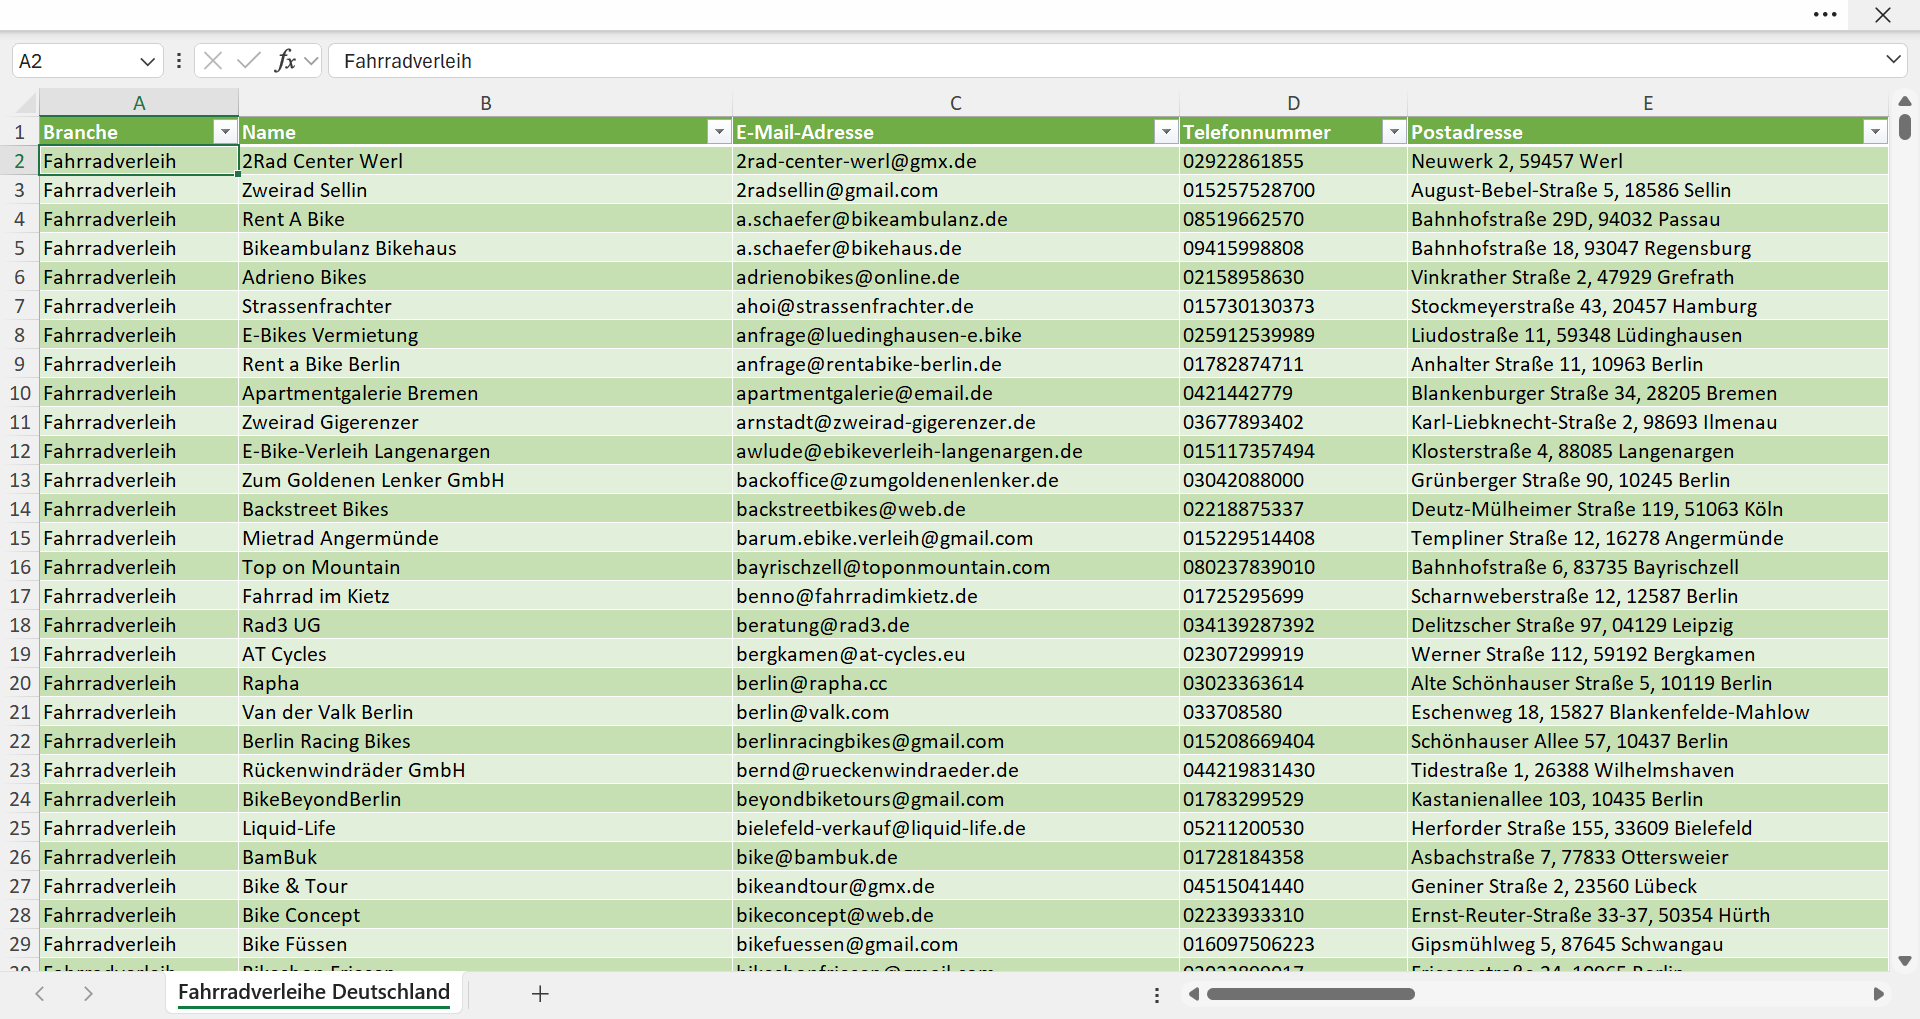Image resolution: width=1920 pixels, height=1019 pixels.
Task: Select cell Rapha
Action: tap(486, 683)
